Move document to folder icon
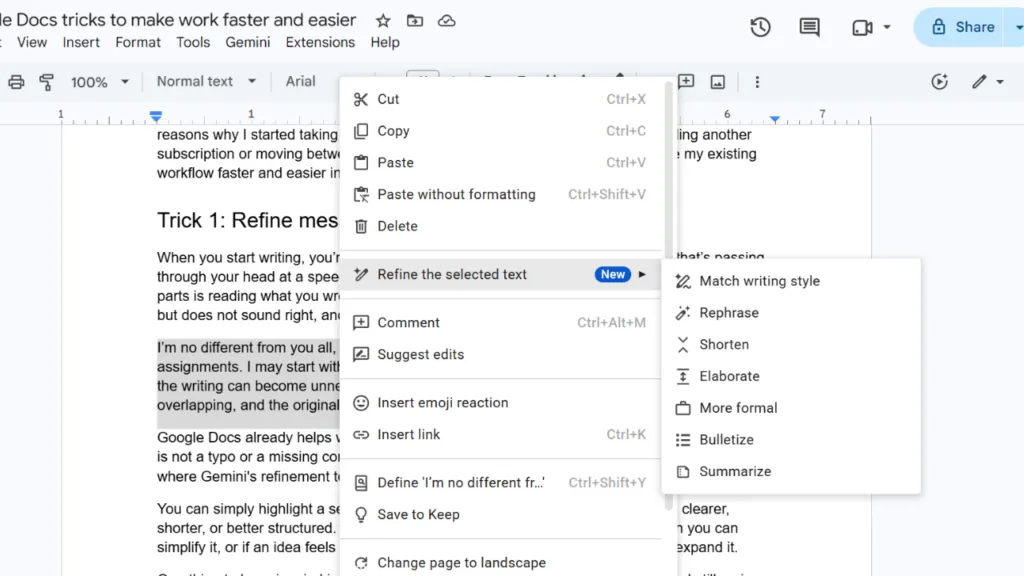Image resolution: width=1024 pixels, height=576 pixels. pos(415,21)
